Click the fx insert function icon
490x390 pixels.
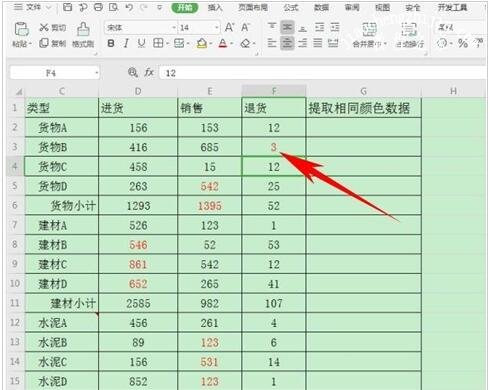(x=149, y=72)
